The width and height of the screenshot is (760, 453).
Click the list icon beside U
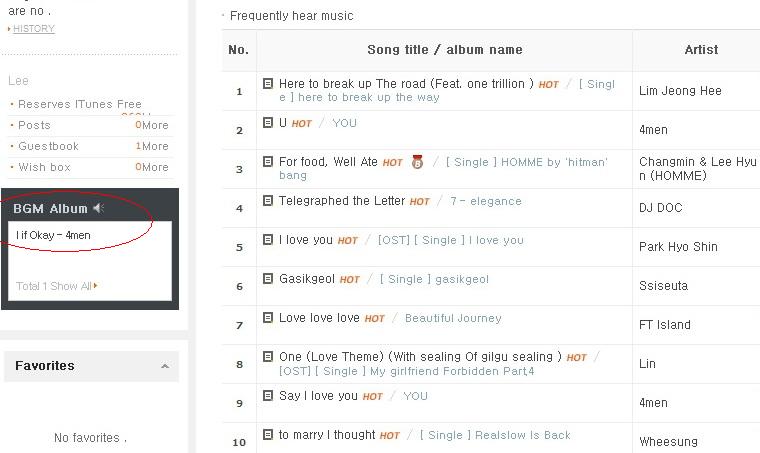pos(268,123)
